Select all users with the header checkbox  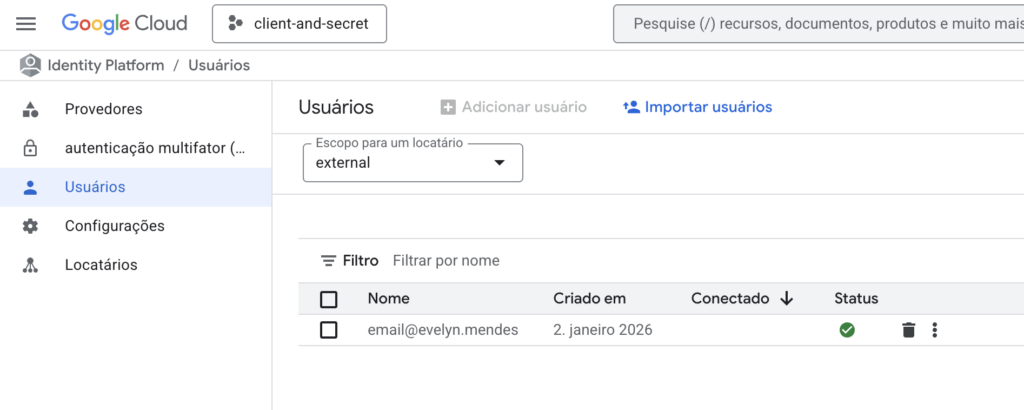tap(329, 299)
